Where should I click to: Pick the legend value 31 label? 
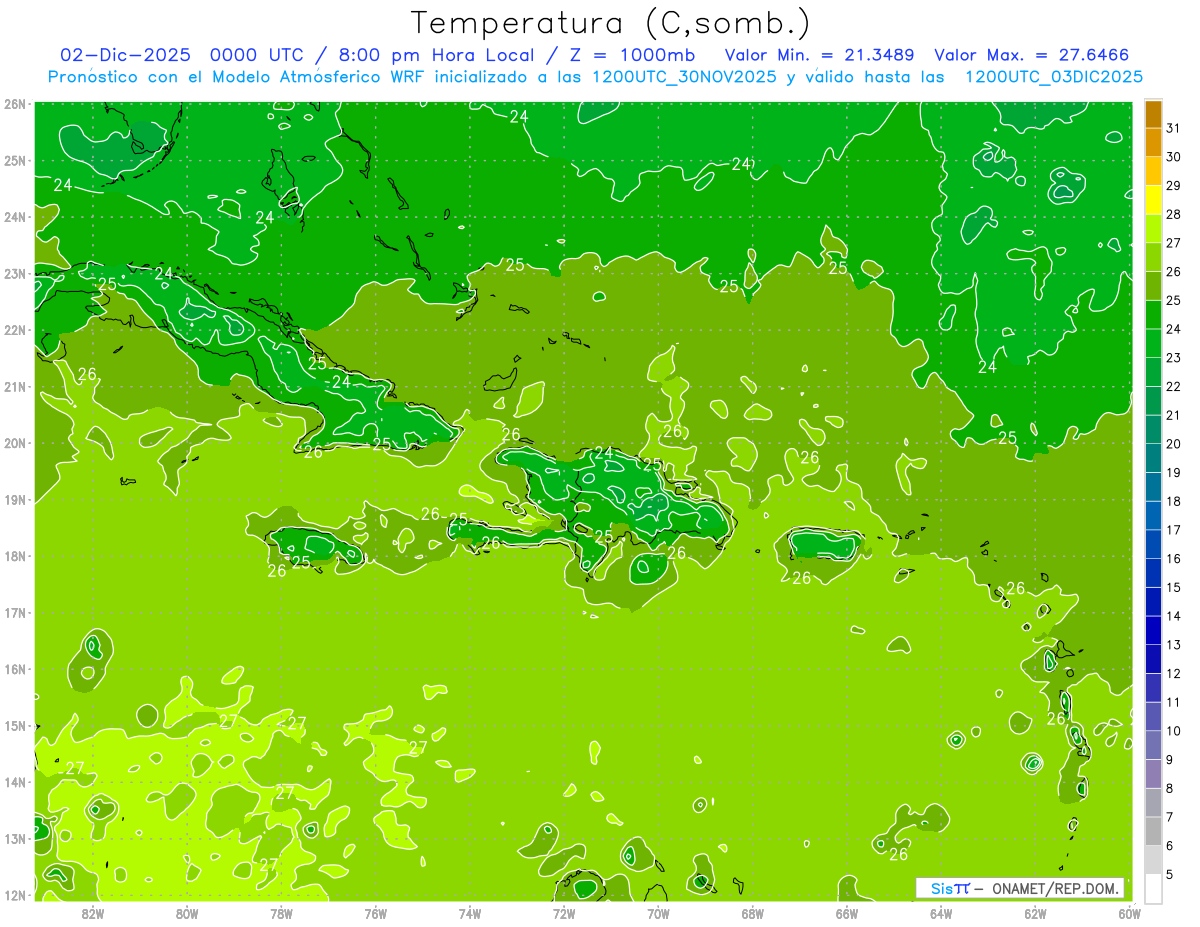click(x=1174, y=128)
